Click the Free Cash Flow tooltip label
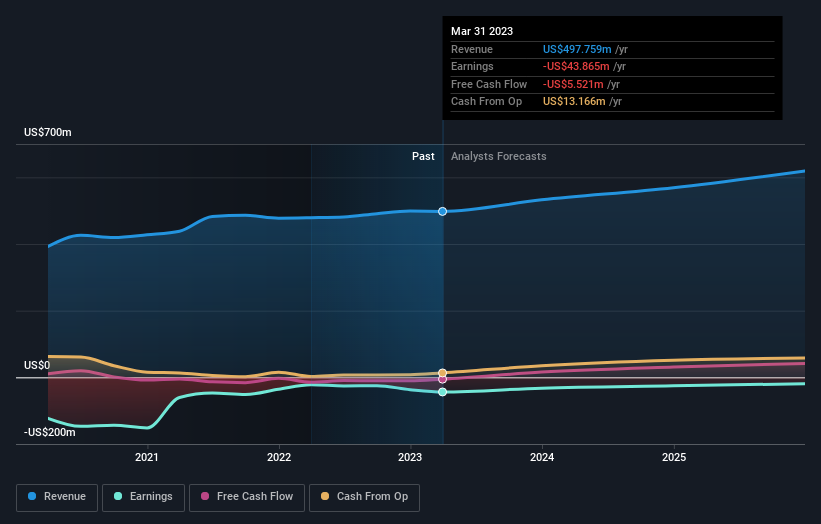This screenshot has width=821, height=524. [x=489, y=84]
